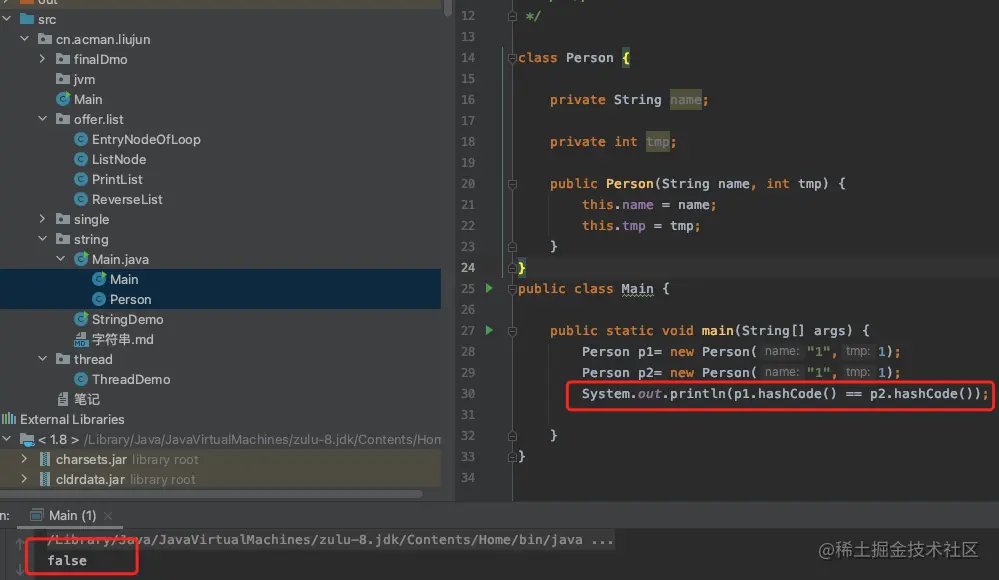Click the println statement on line 30
Viewport: 999px width, 580px height.
[785, 394]
